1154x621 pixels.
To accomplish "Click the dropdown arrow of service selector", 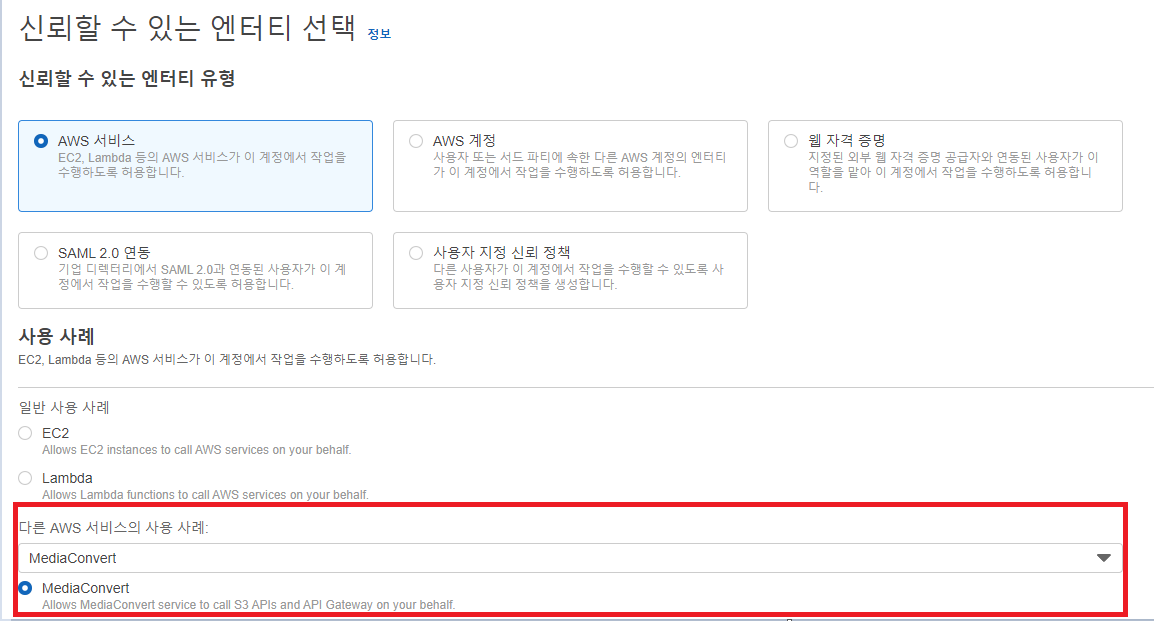I will pyautogui.click(x=1103, y=558).
